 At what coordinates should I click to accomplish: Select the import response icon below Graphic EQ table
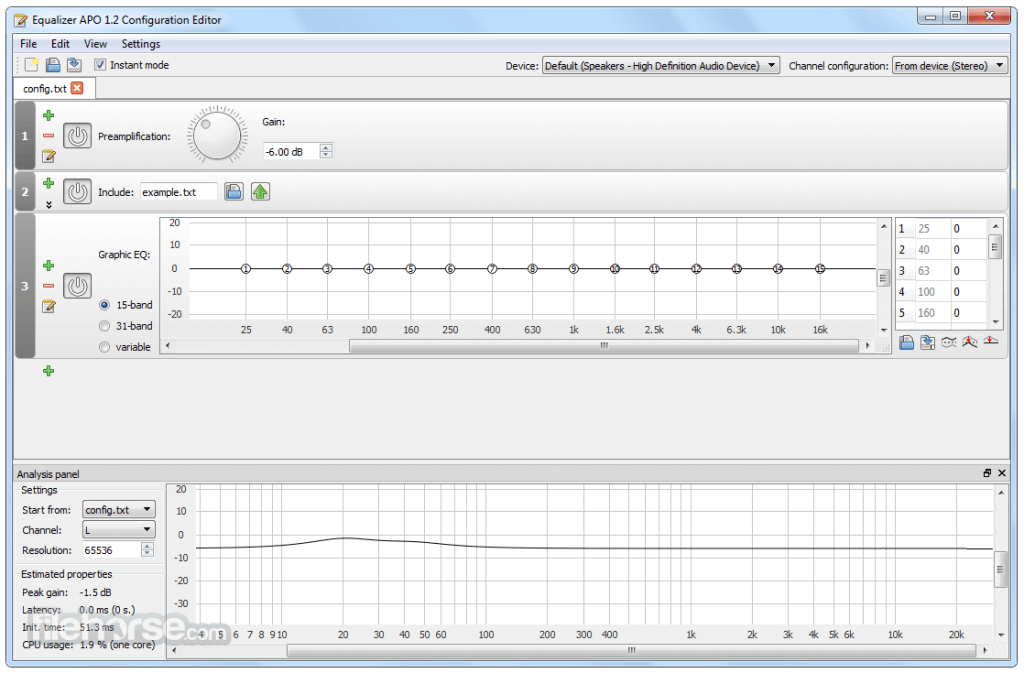click(906, 343)
